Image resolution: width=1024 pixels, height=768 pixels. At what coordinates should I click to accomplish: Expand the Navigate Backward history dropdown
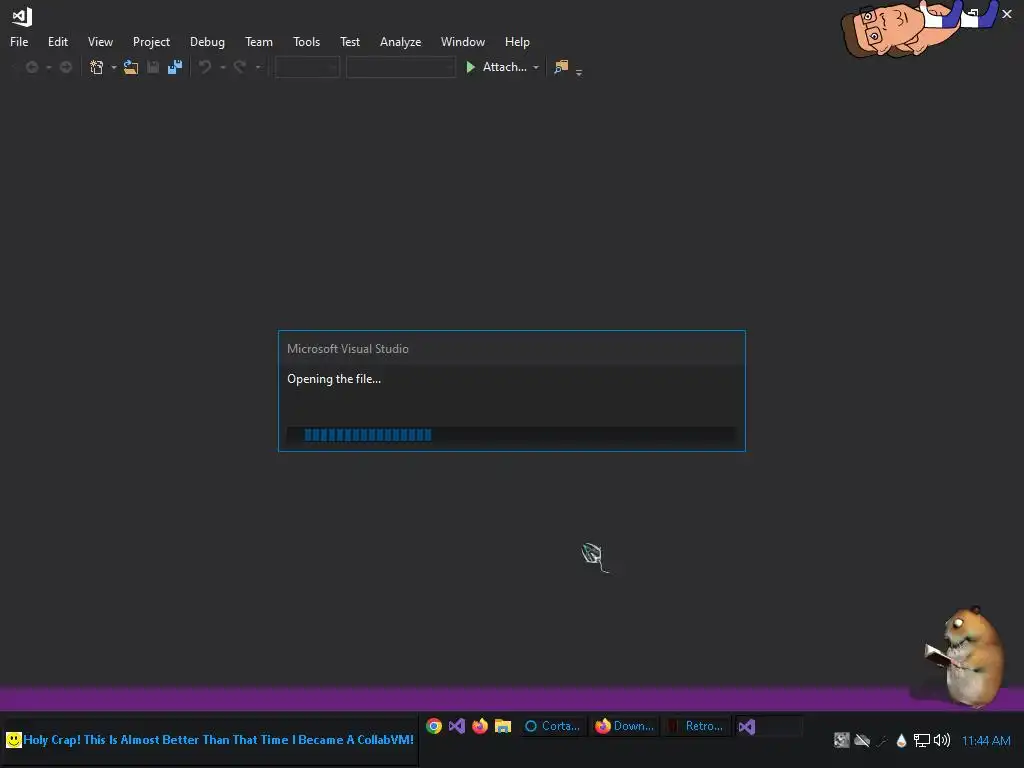point(48,67)
